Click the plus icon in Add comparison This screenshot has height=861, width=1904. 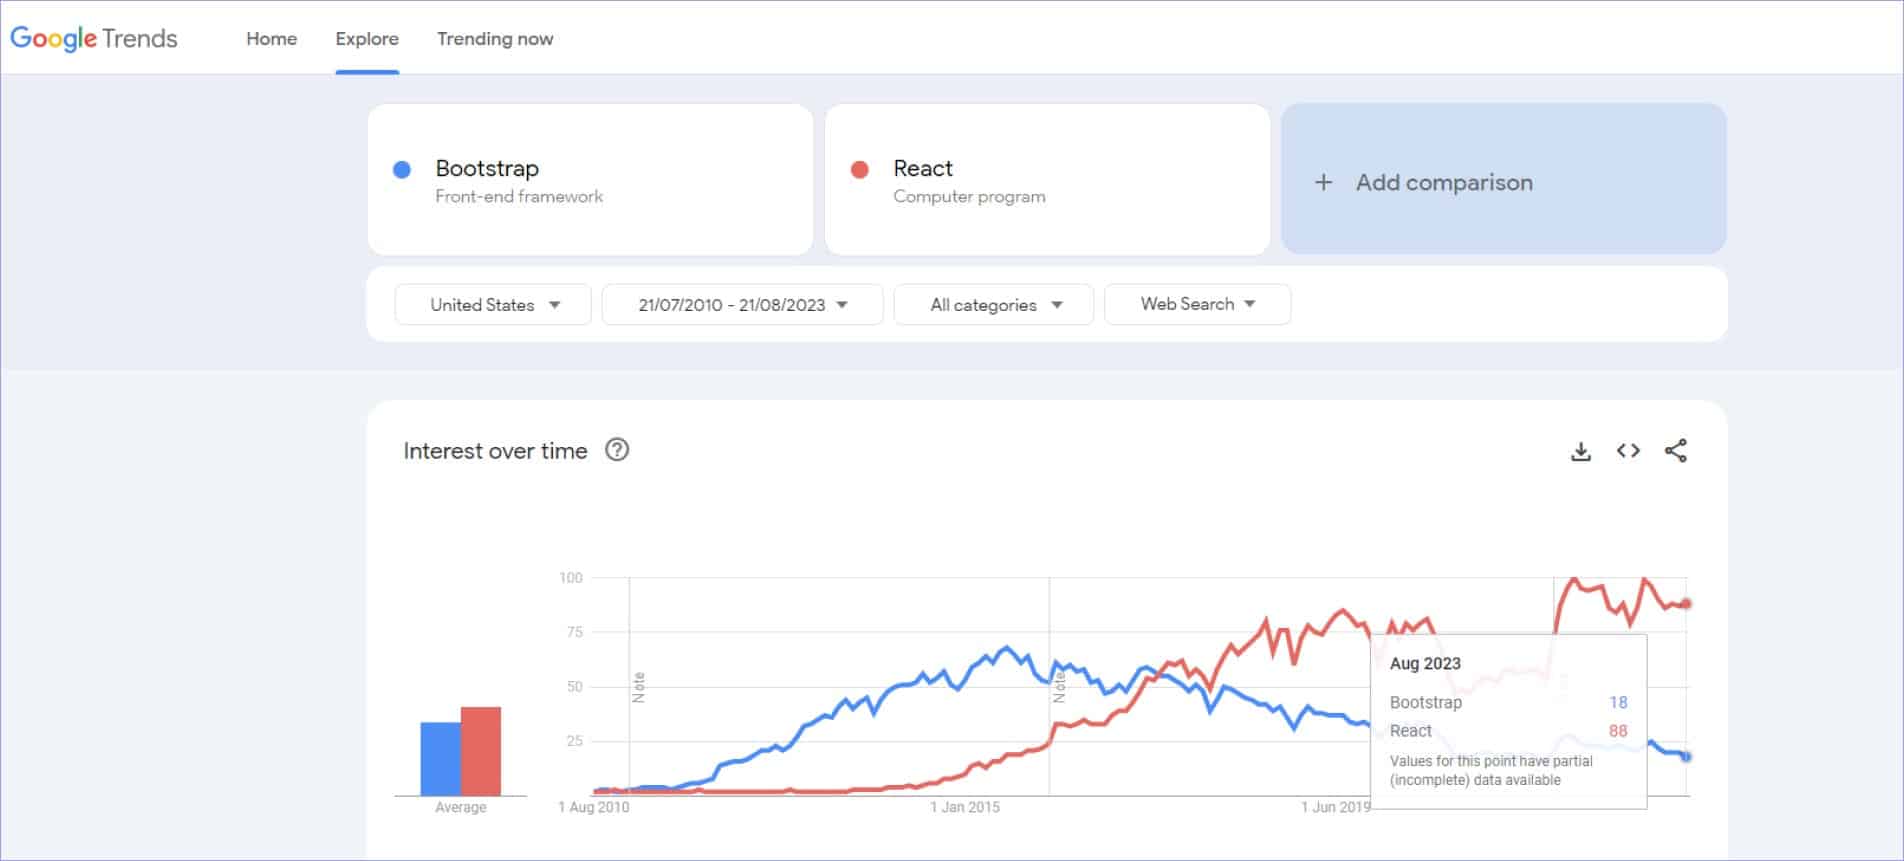[1323, 182]
